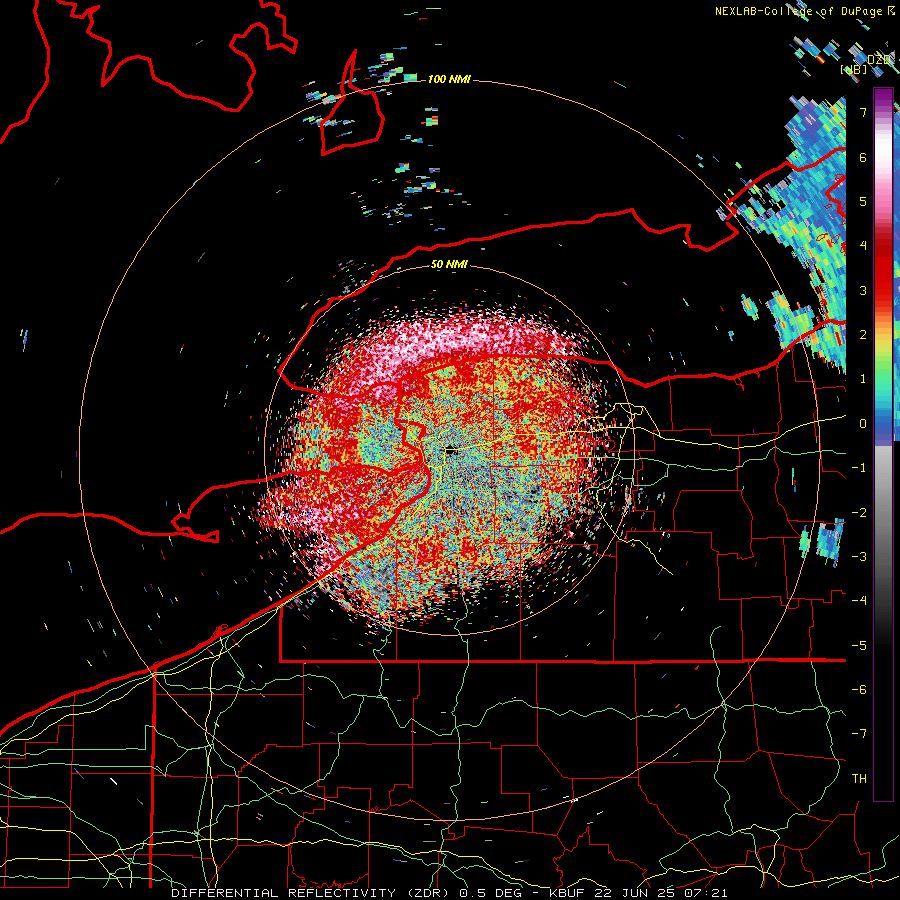Click the [dB] unit label above the color scale
This screenshot has width=900, height=900.
(x=852, y=69)
